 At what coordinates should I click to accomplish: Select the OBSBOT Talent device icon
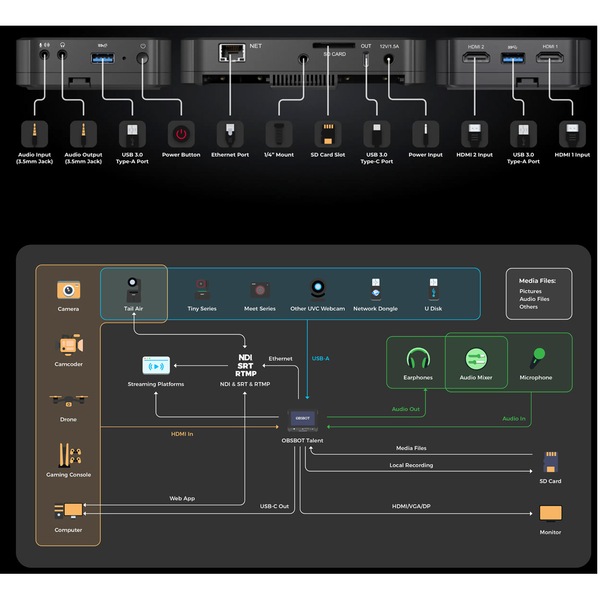(x=302, y=421)
